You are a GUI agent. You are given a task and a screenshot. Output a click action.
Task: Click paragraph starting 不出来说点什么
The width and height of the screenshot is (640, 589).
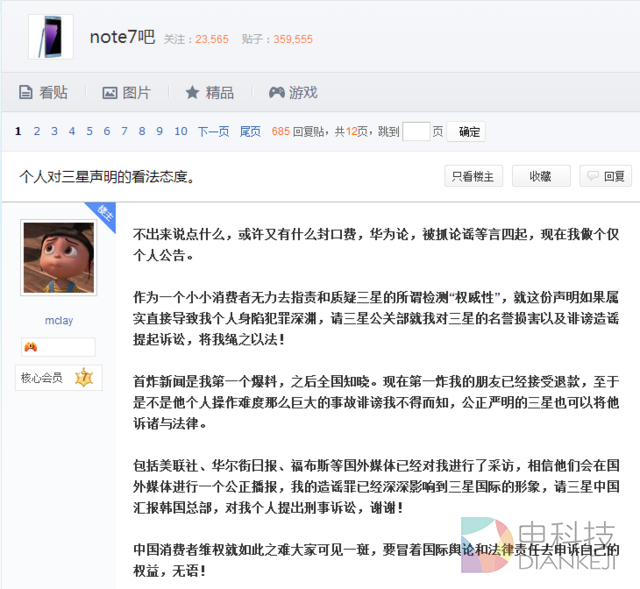376,244
